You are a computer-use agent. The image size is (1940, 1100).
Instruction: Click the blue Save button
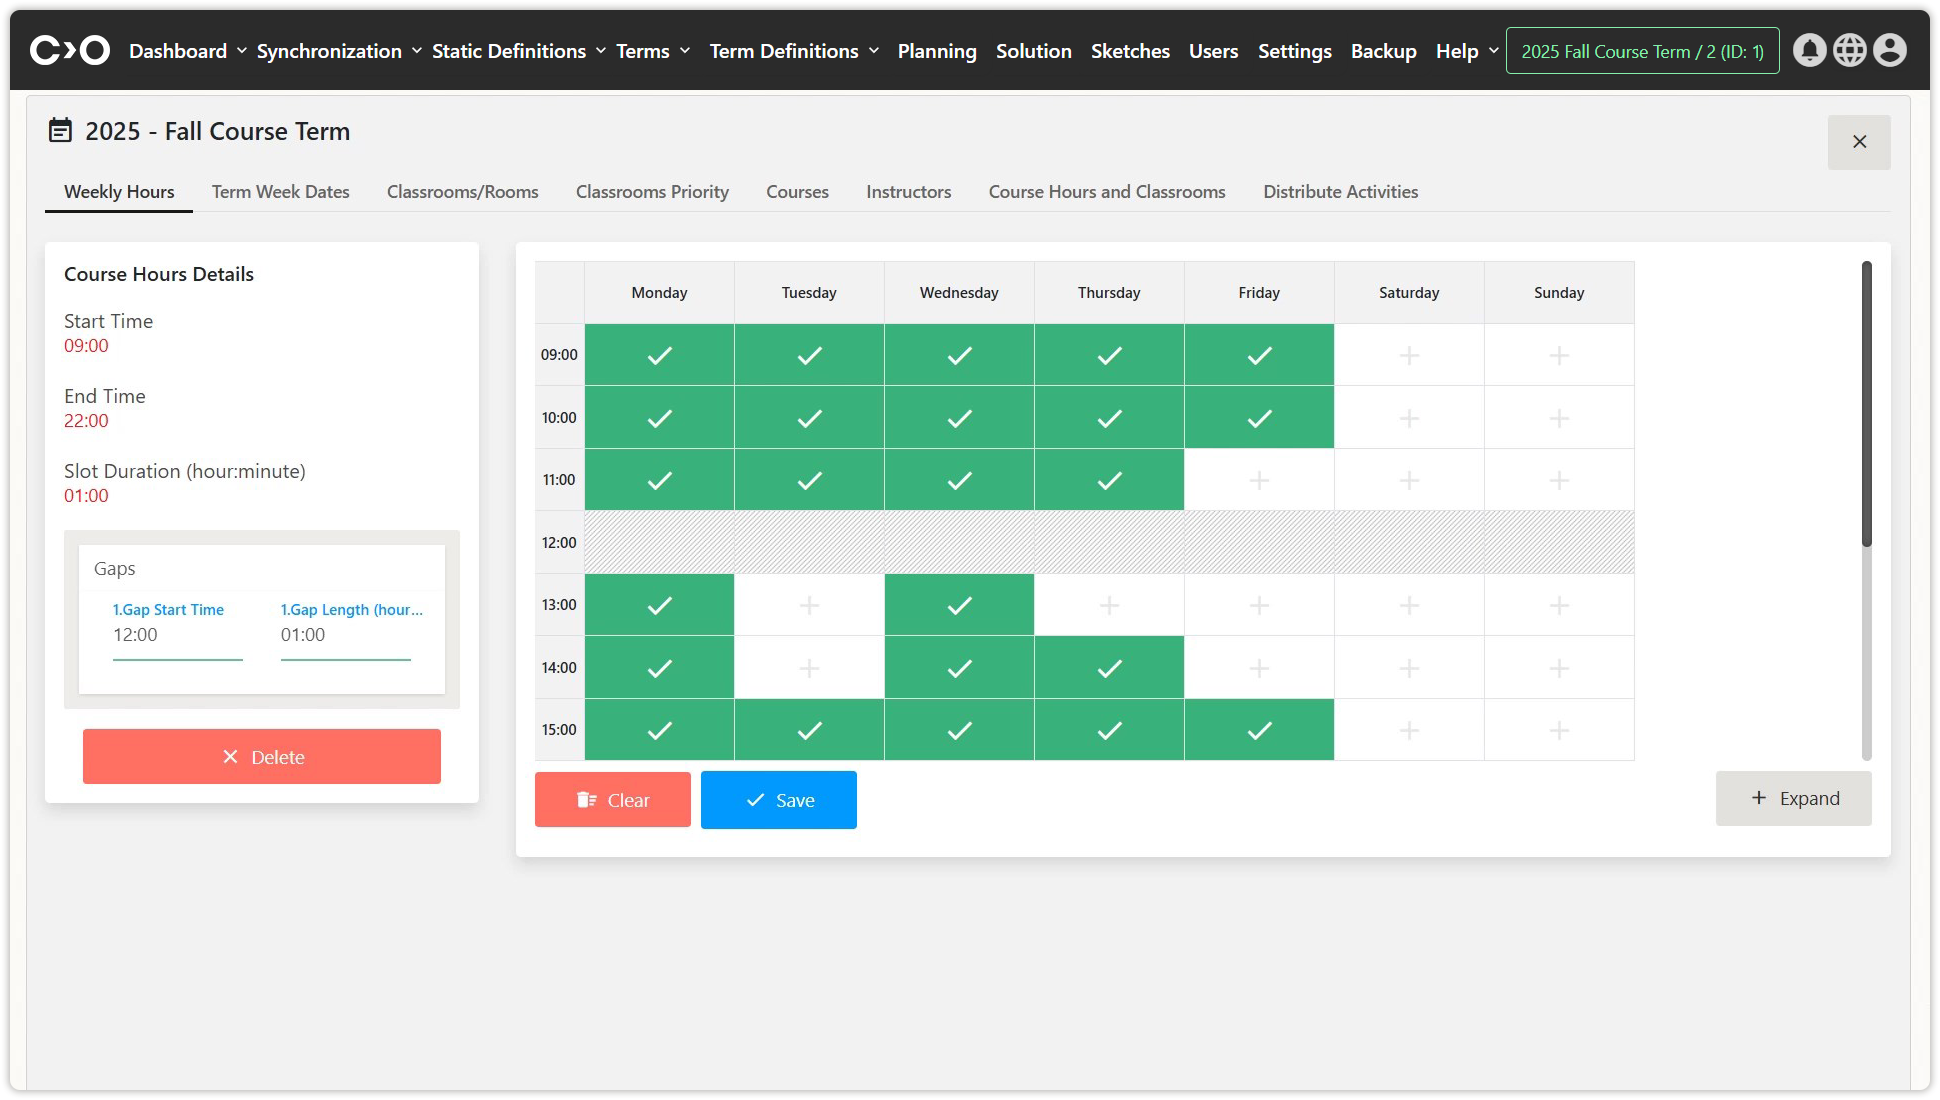point(778,800)
